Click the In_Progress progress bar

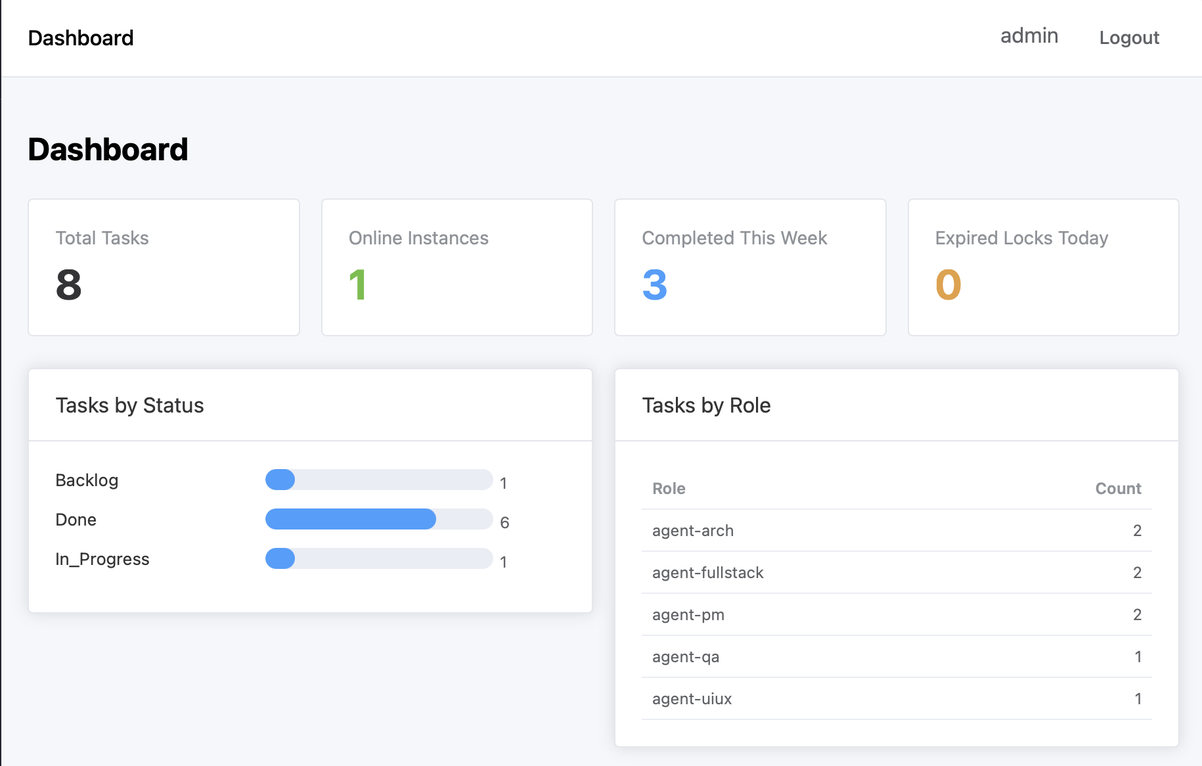(x=379, y=559)
